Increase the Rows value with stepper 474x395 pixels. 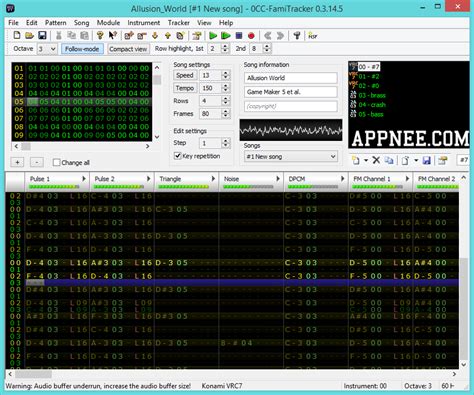(226, 98)
